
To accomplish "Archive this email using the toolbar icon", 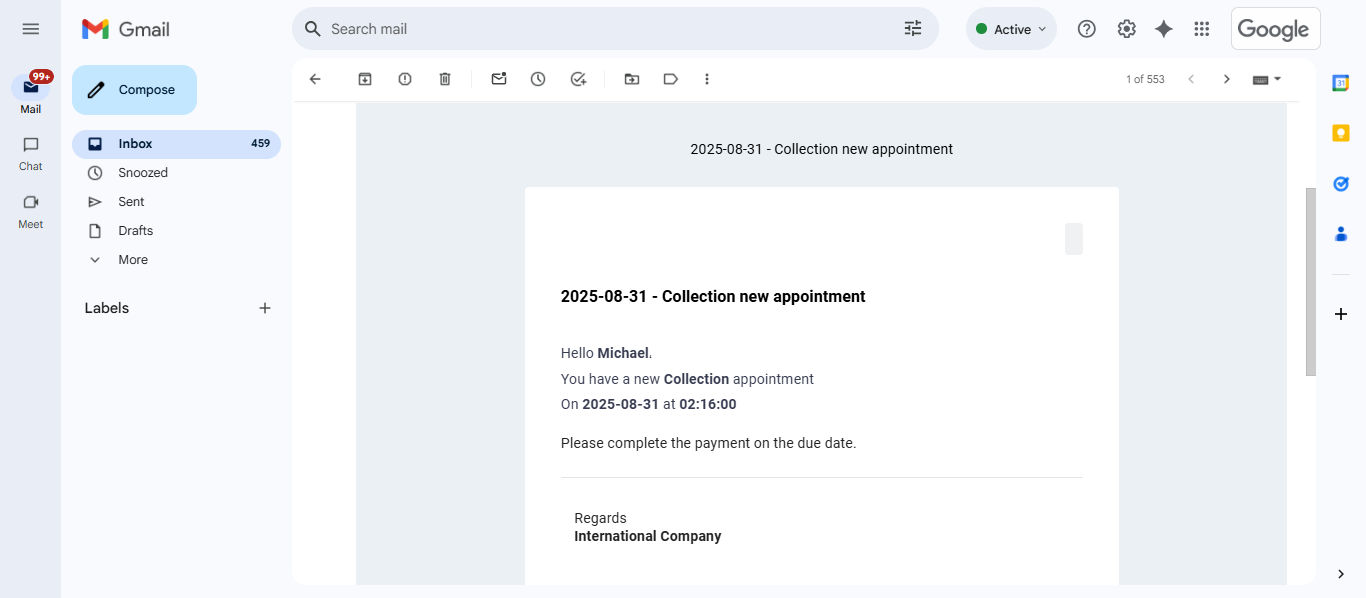I will tap(365, 79).
